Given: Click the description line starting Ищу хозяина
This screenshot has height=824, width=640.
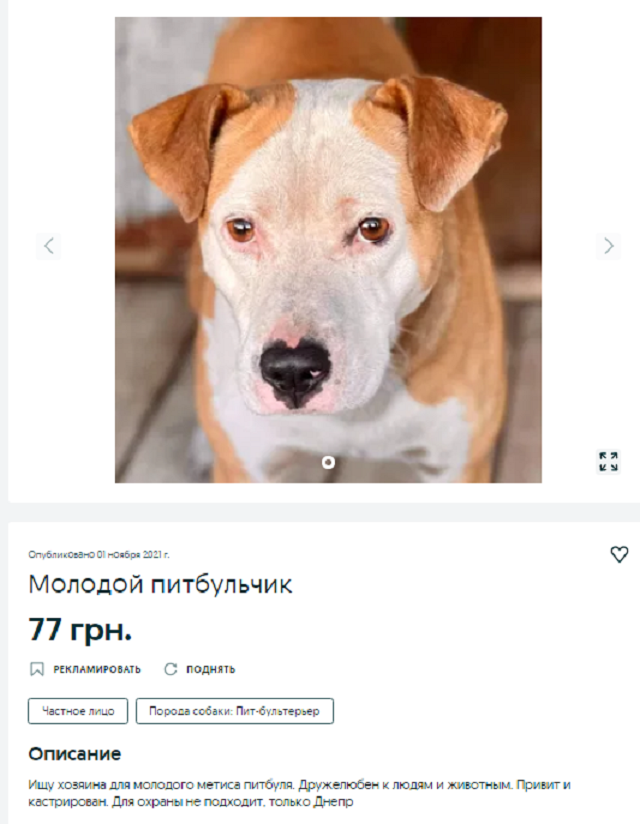Looking at the screenshot, I should (x=300, y=785).
